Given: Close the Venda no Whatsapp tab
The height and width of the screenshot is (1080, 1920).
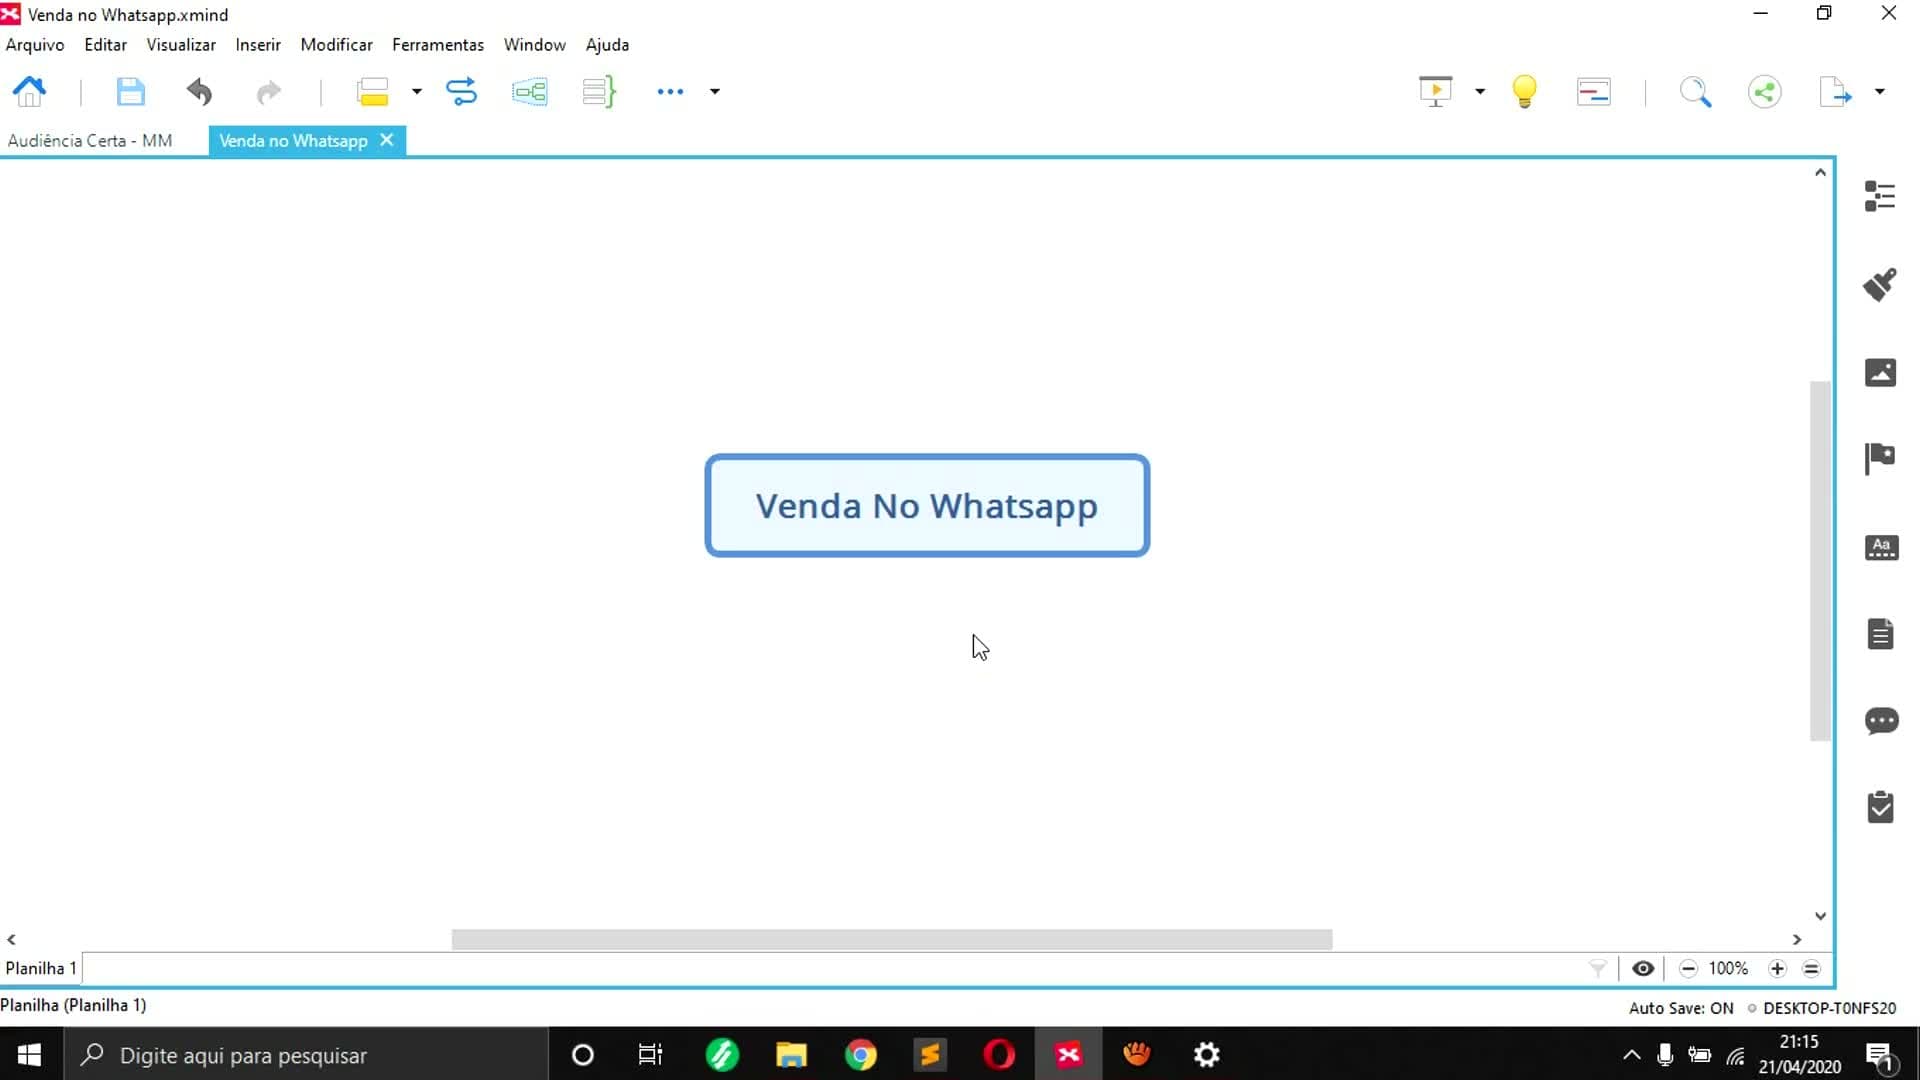Looking at the screenshot, I should [387, 140].
